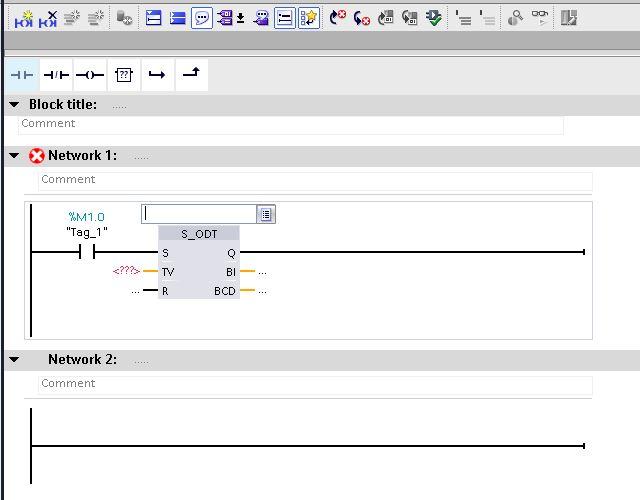Click the <???> placeholder at TV input
640x500 pixels.
click(126, 271)
